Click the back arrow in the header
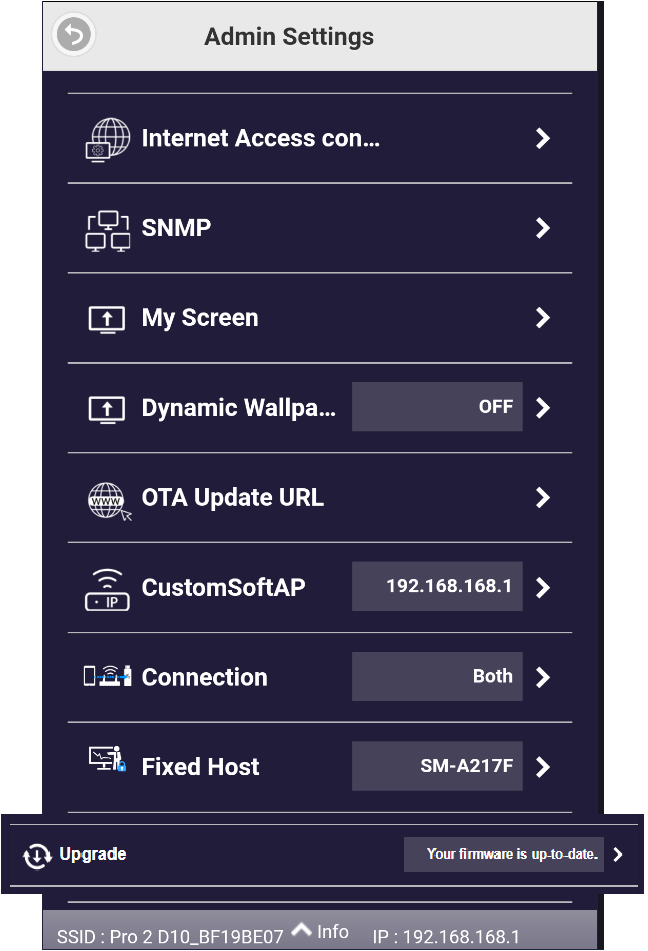Screen dimensions: 648x951 click(73, 36)
